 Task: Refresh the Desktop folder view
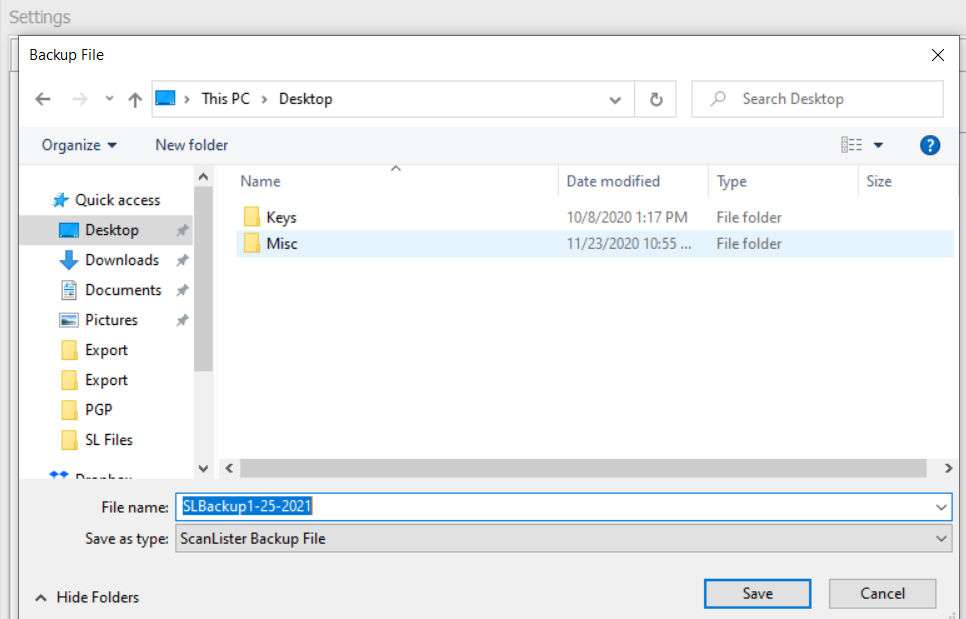click(x=656, y=98)
